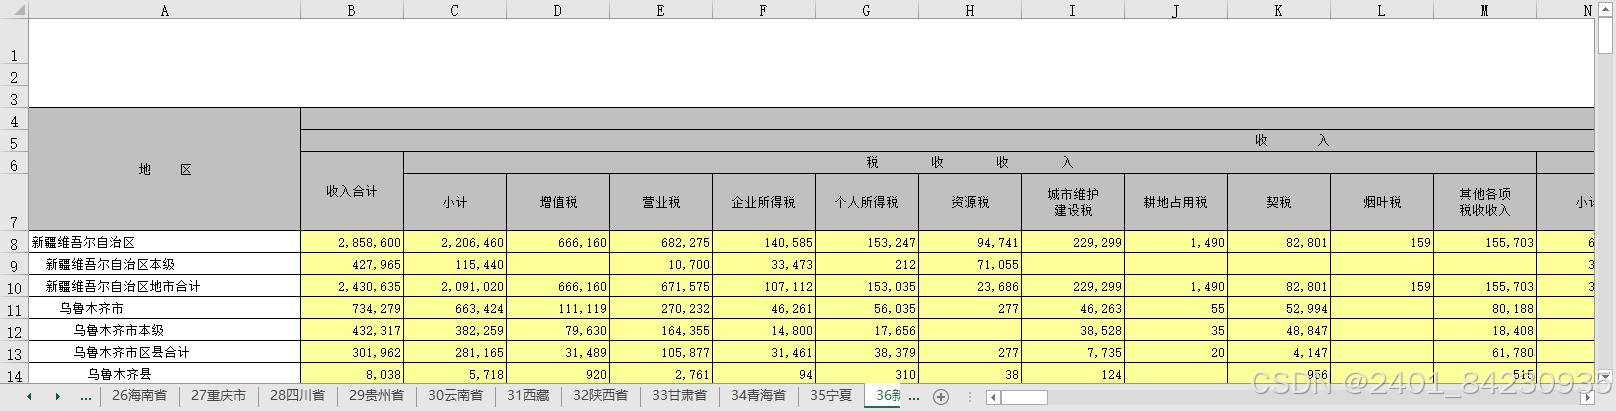This screenshot has height=411, width=1616.
Task: Select column F header
Action: (x=763, y=10)
